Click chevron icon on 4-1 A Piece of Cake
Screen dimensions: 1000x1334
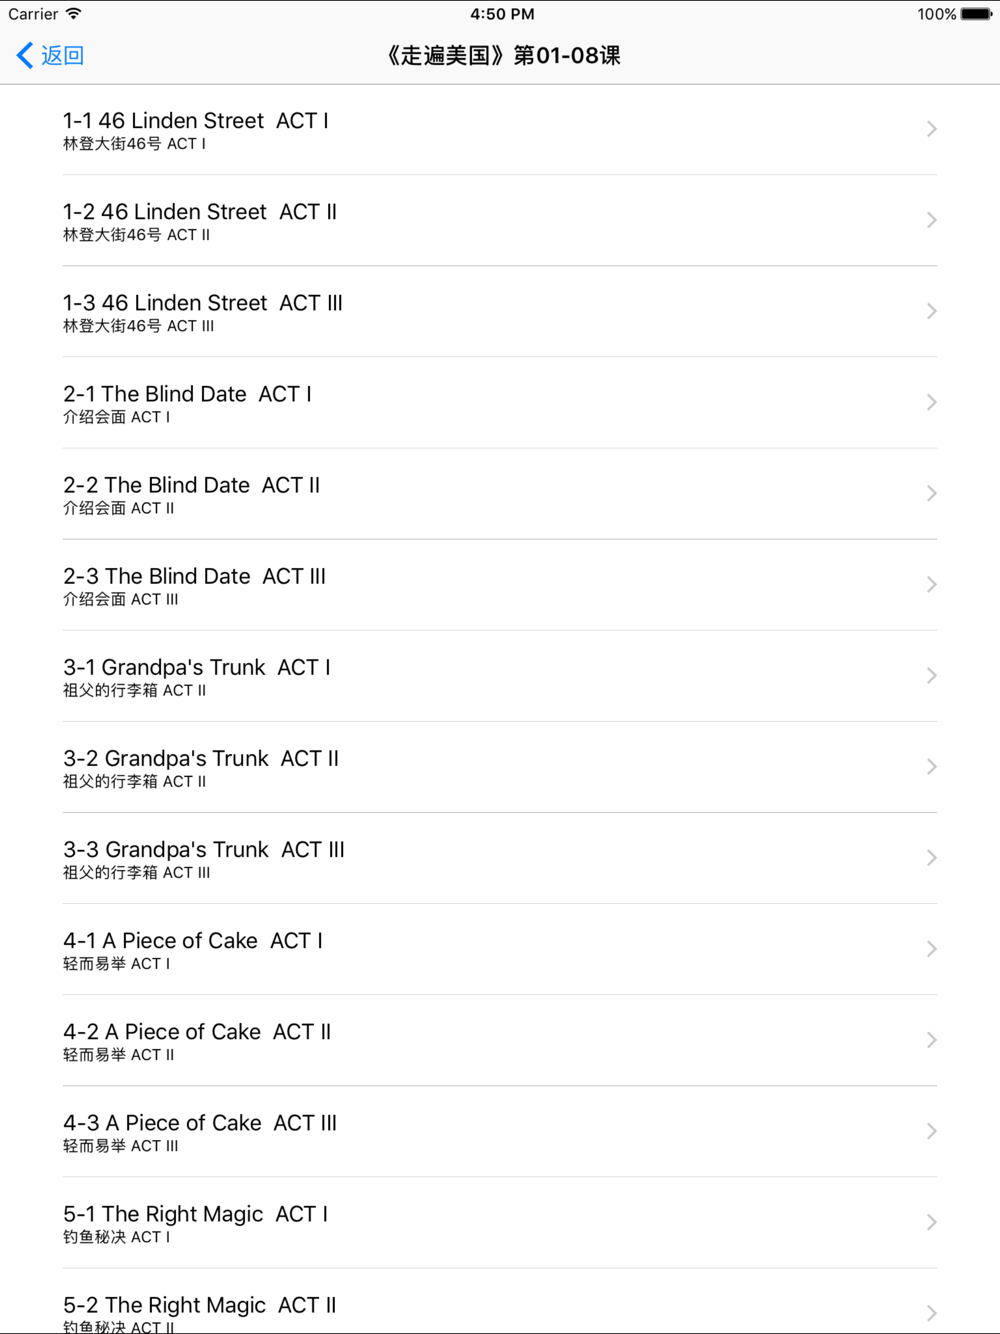click(931, 948)
